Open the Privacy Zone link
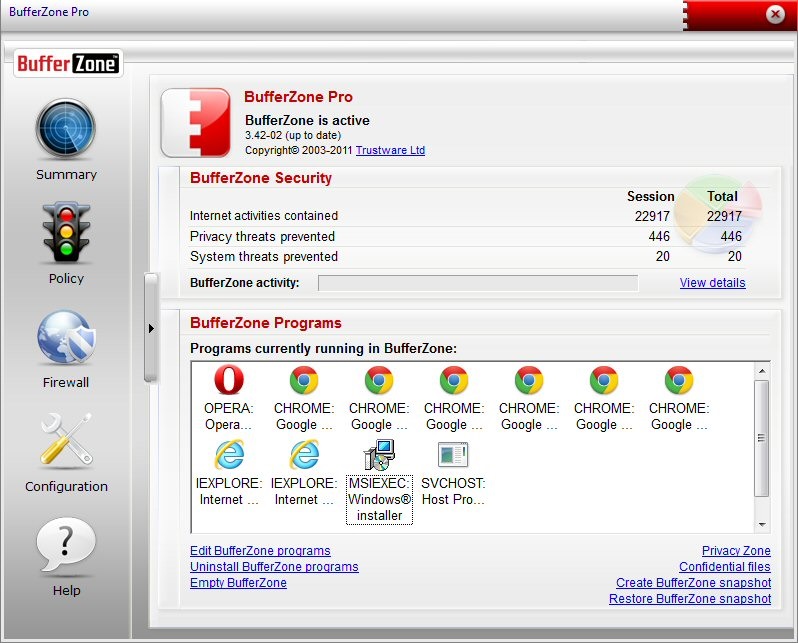 (736, 551)
